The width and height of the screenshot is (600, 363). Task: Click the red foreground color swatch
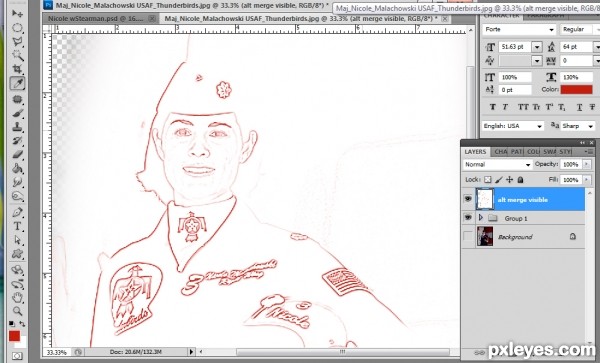coord(15,336)
